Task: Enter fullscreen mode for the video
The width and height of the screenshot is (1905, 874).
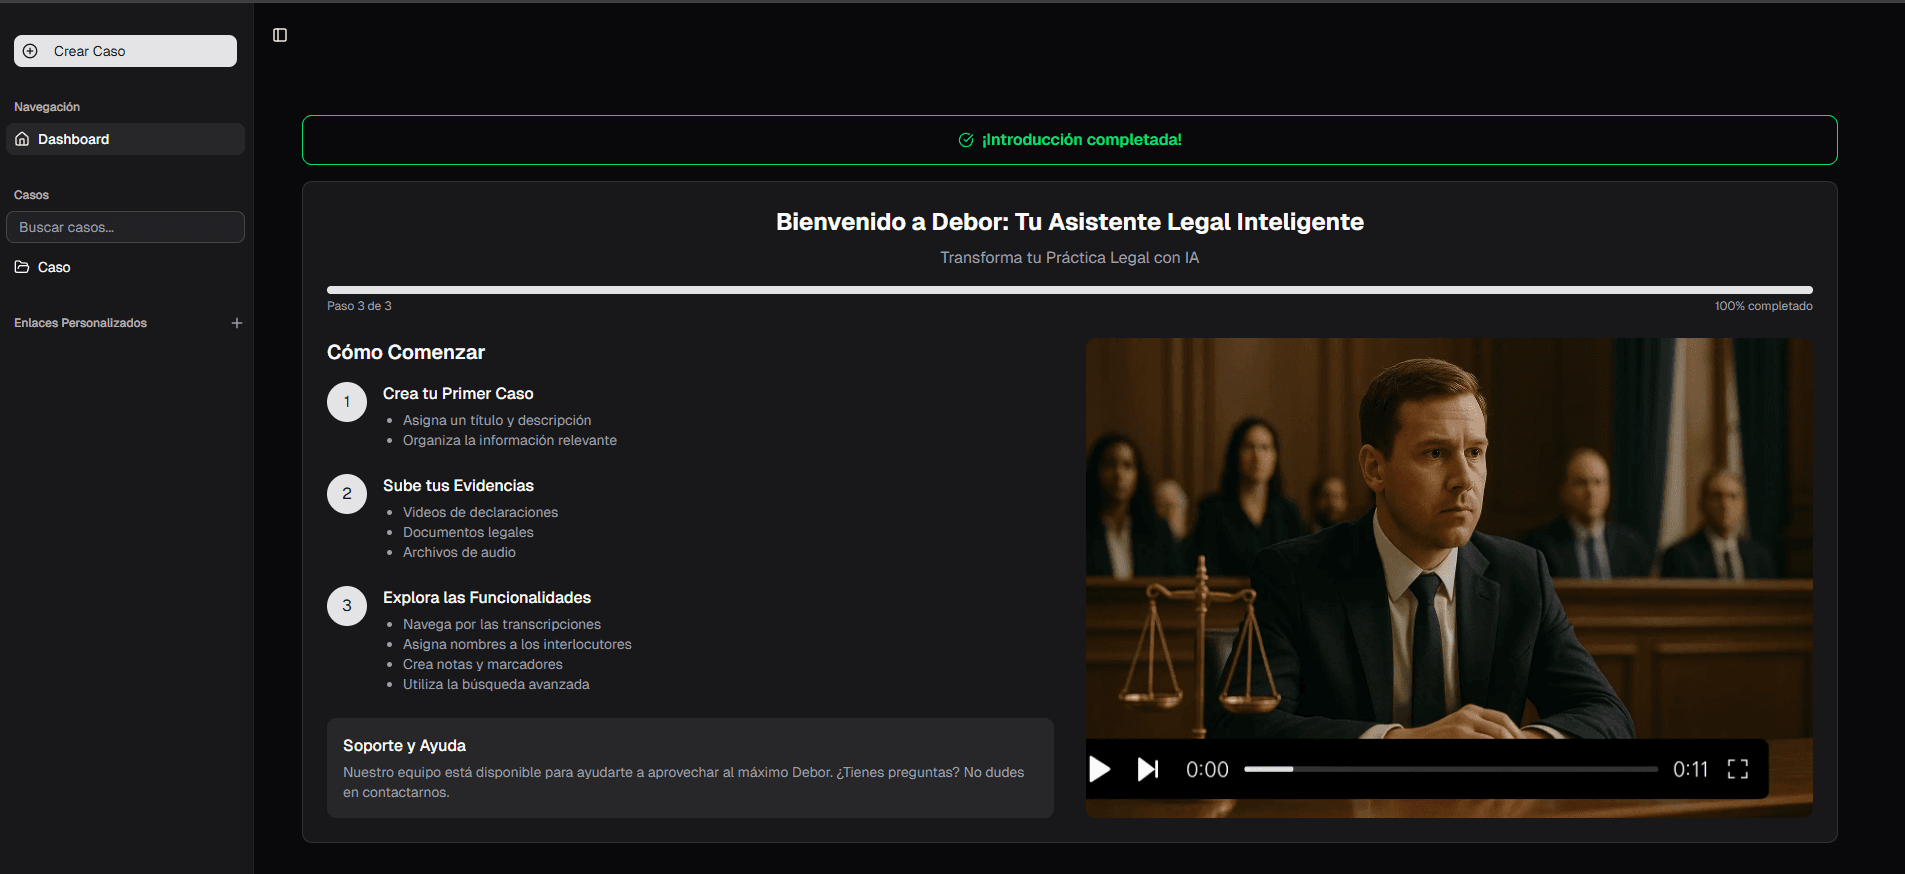Action: (1738, 769)
